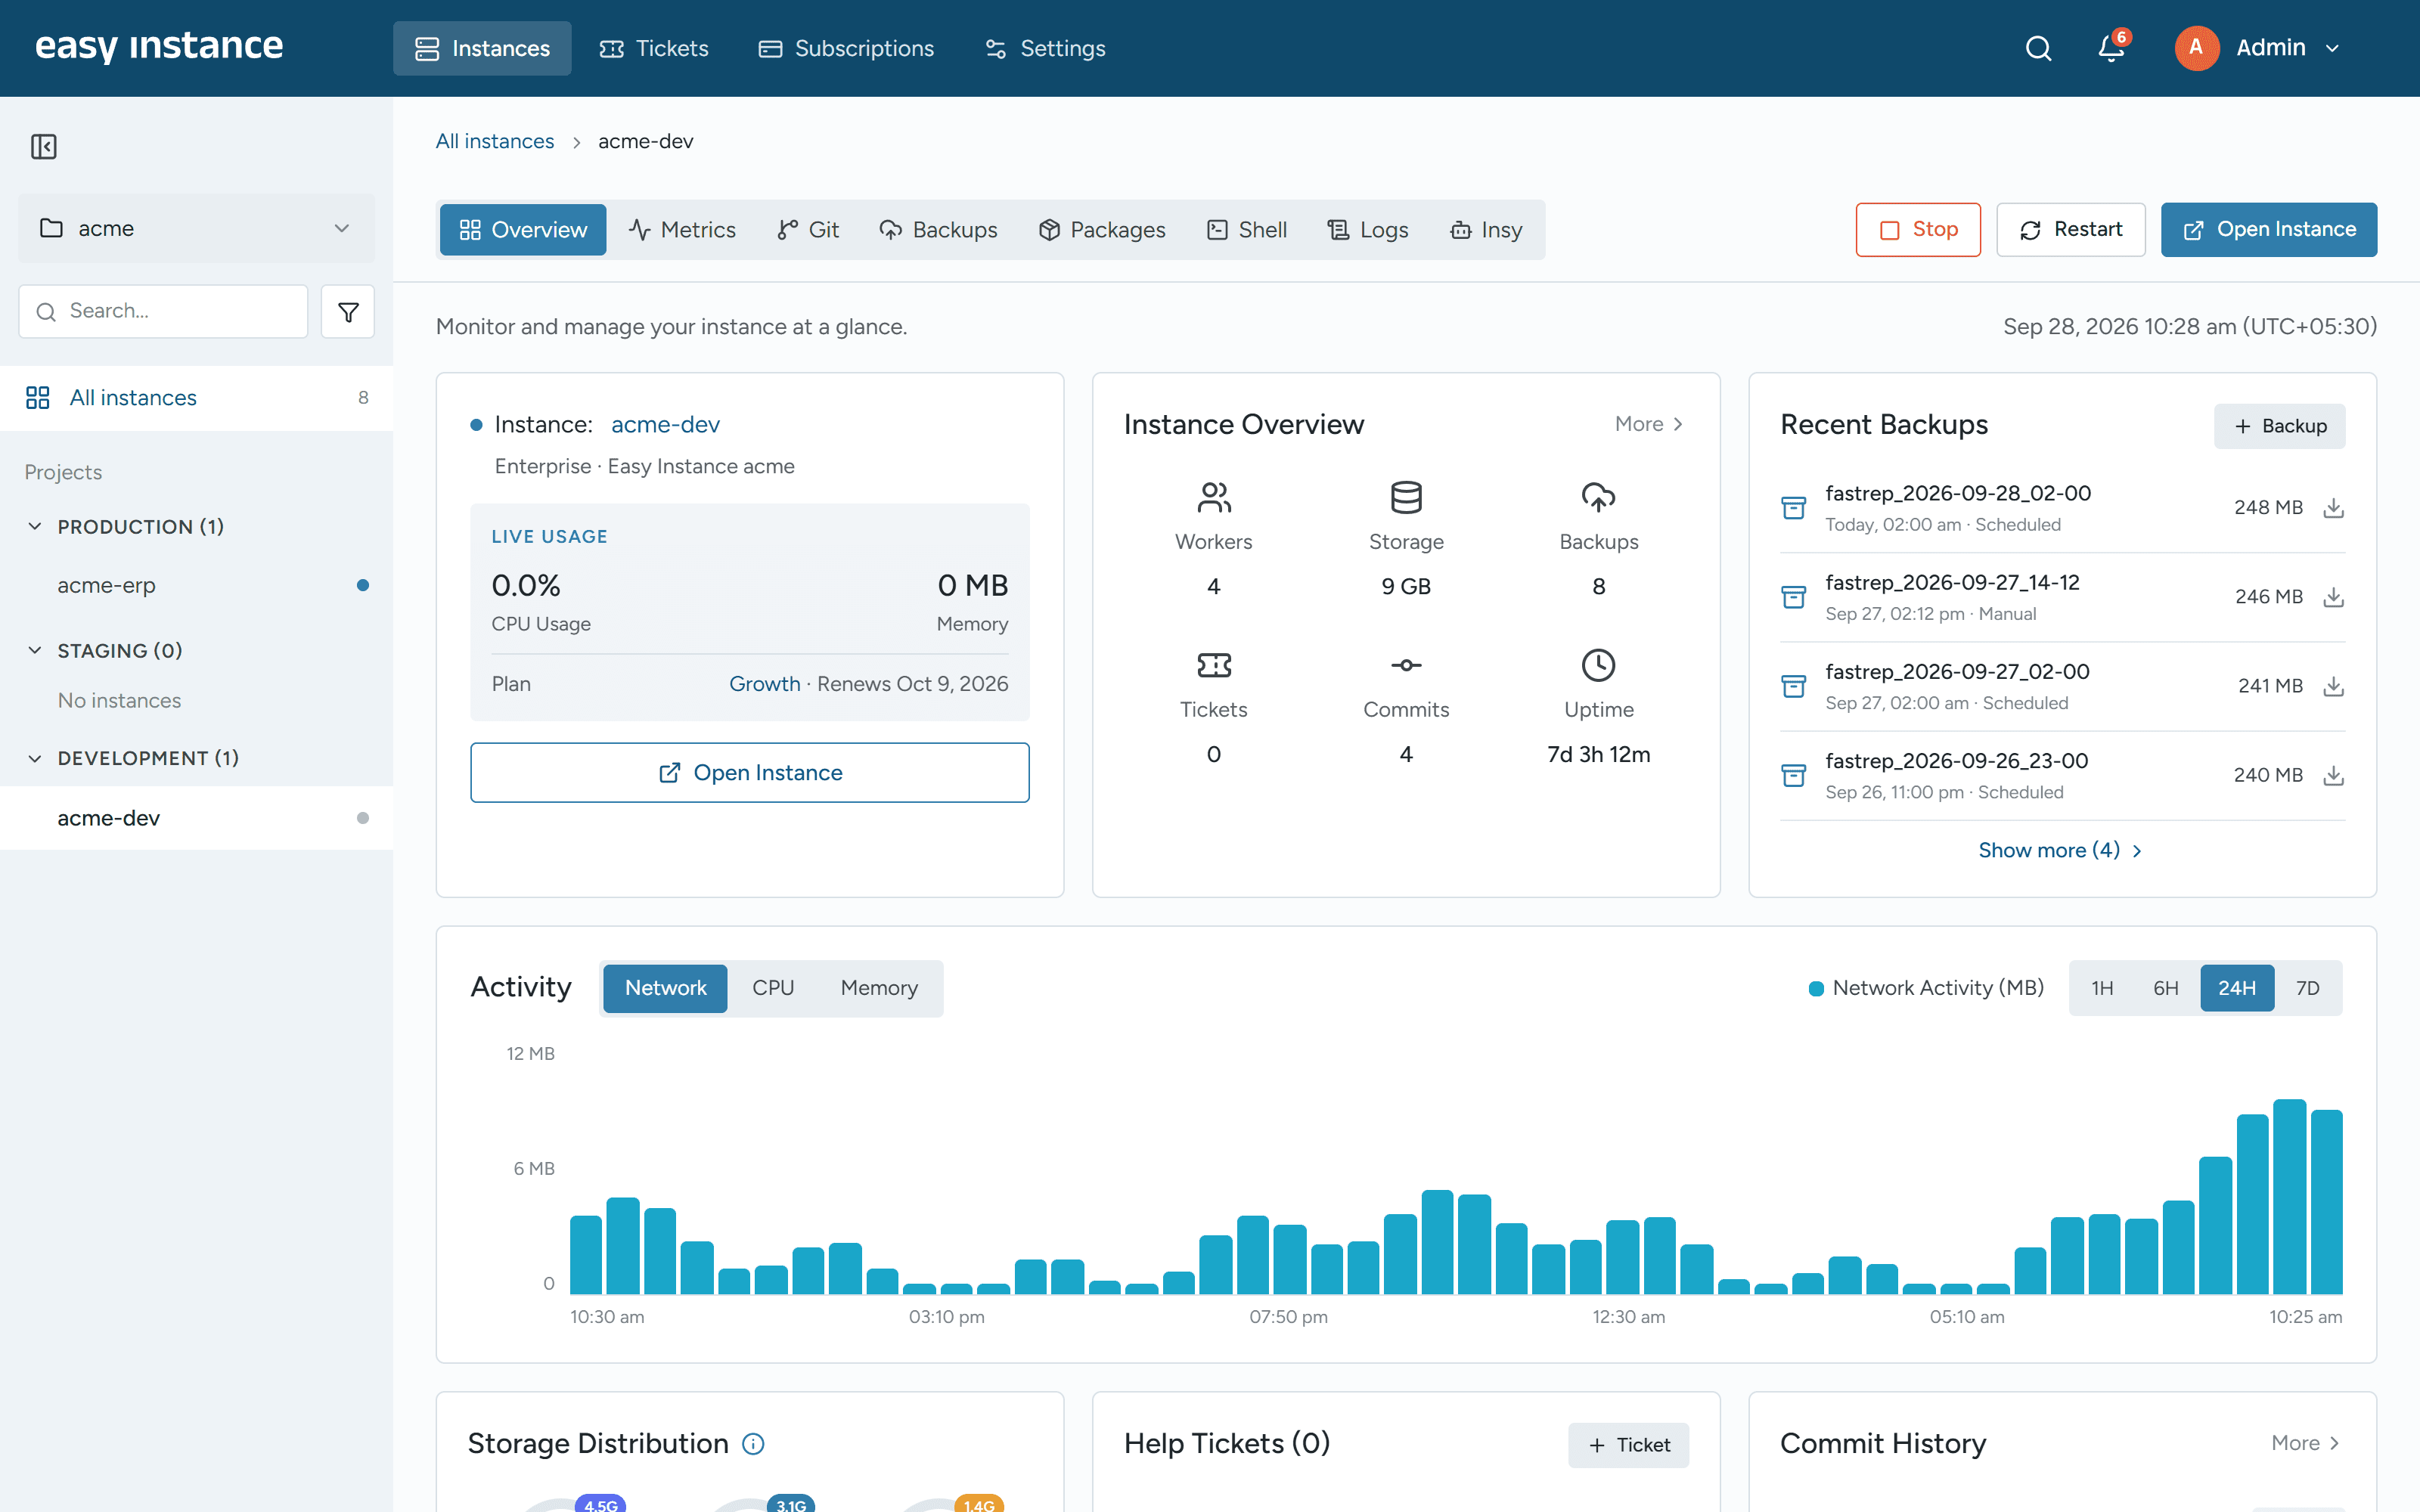Download fastrep_2026-09-27_02-00 backup

pos(2333,686)
